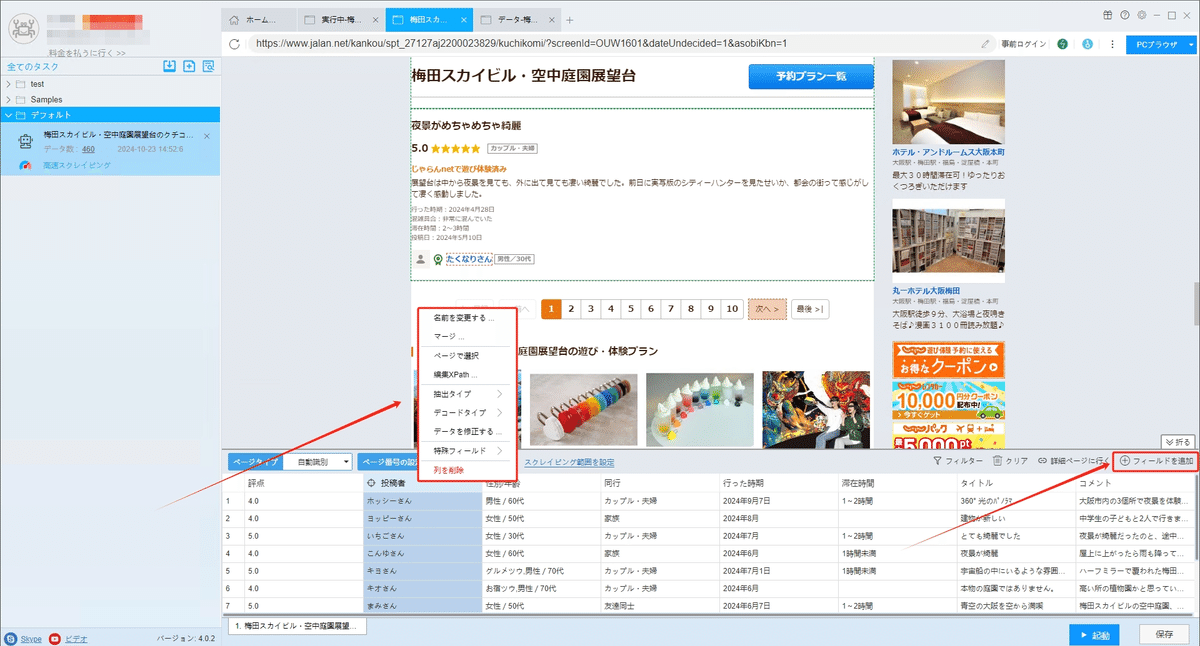Click the Skype icon in status bar
The height and width of the screenshot is (646, 1200).
(x=10, y=638)
